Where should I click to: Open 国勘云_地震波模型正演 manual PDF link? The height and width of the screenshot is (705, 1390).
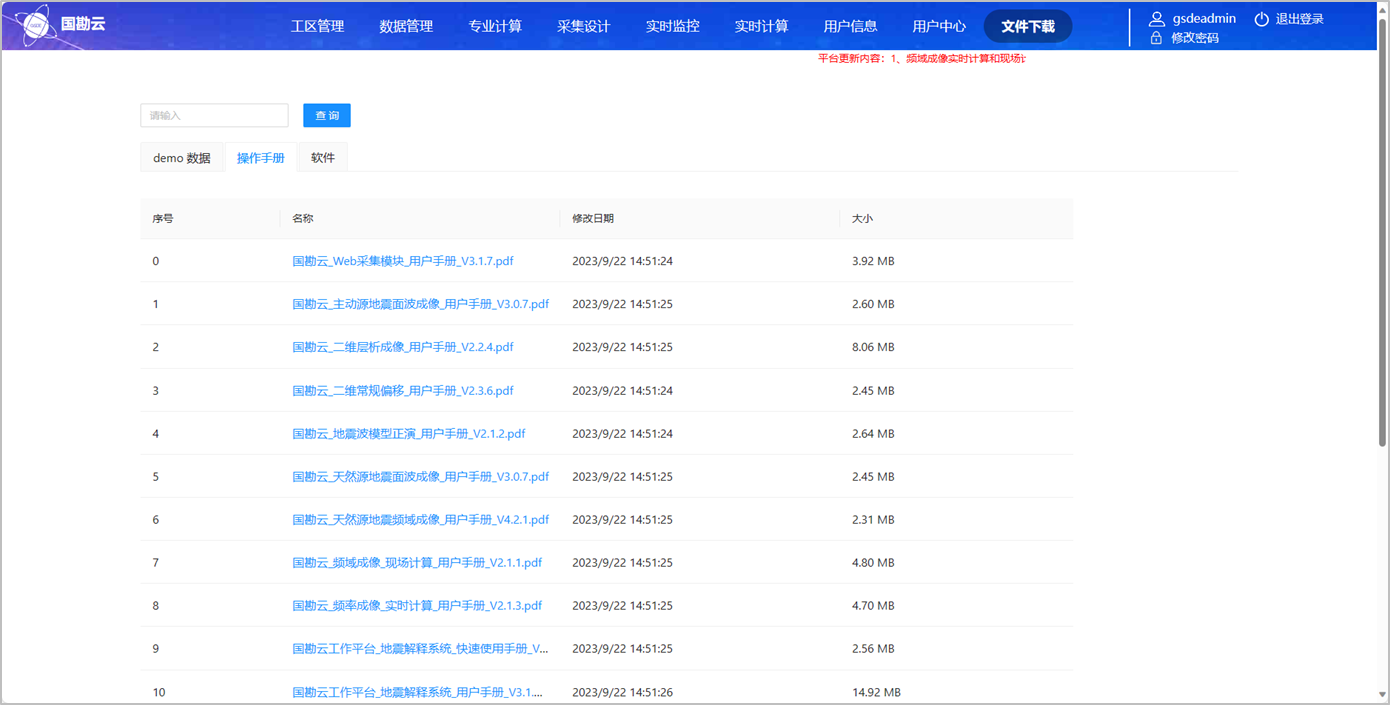tap(409, 434)
